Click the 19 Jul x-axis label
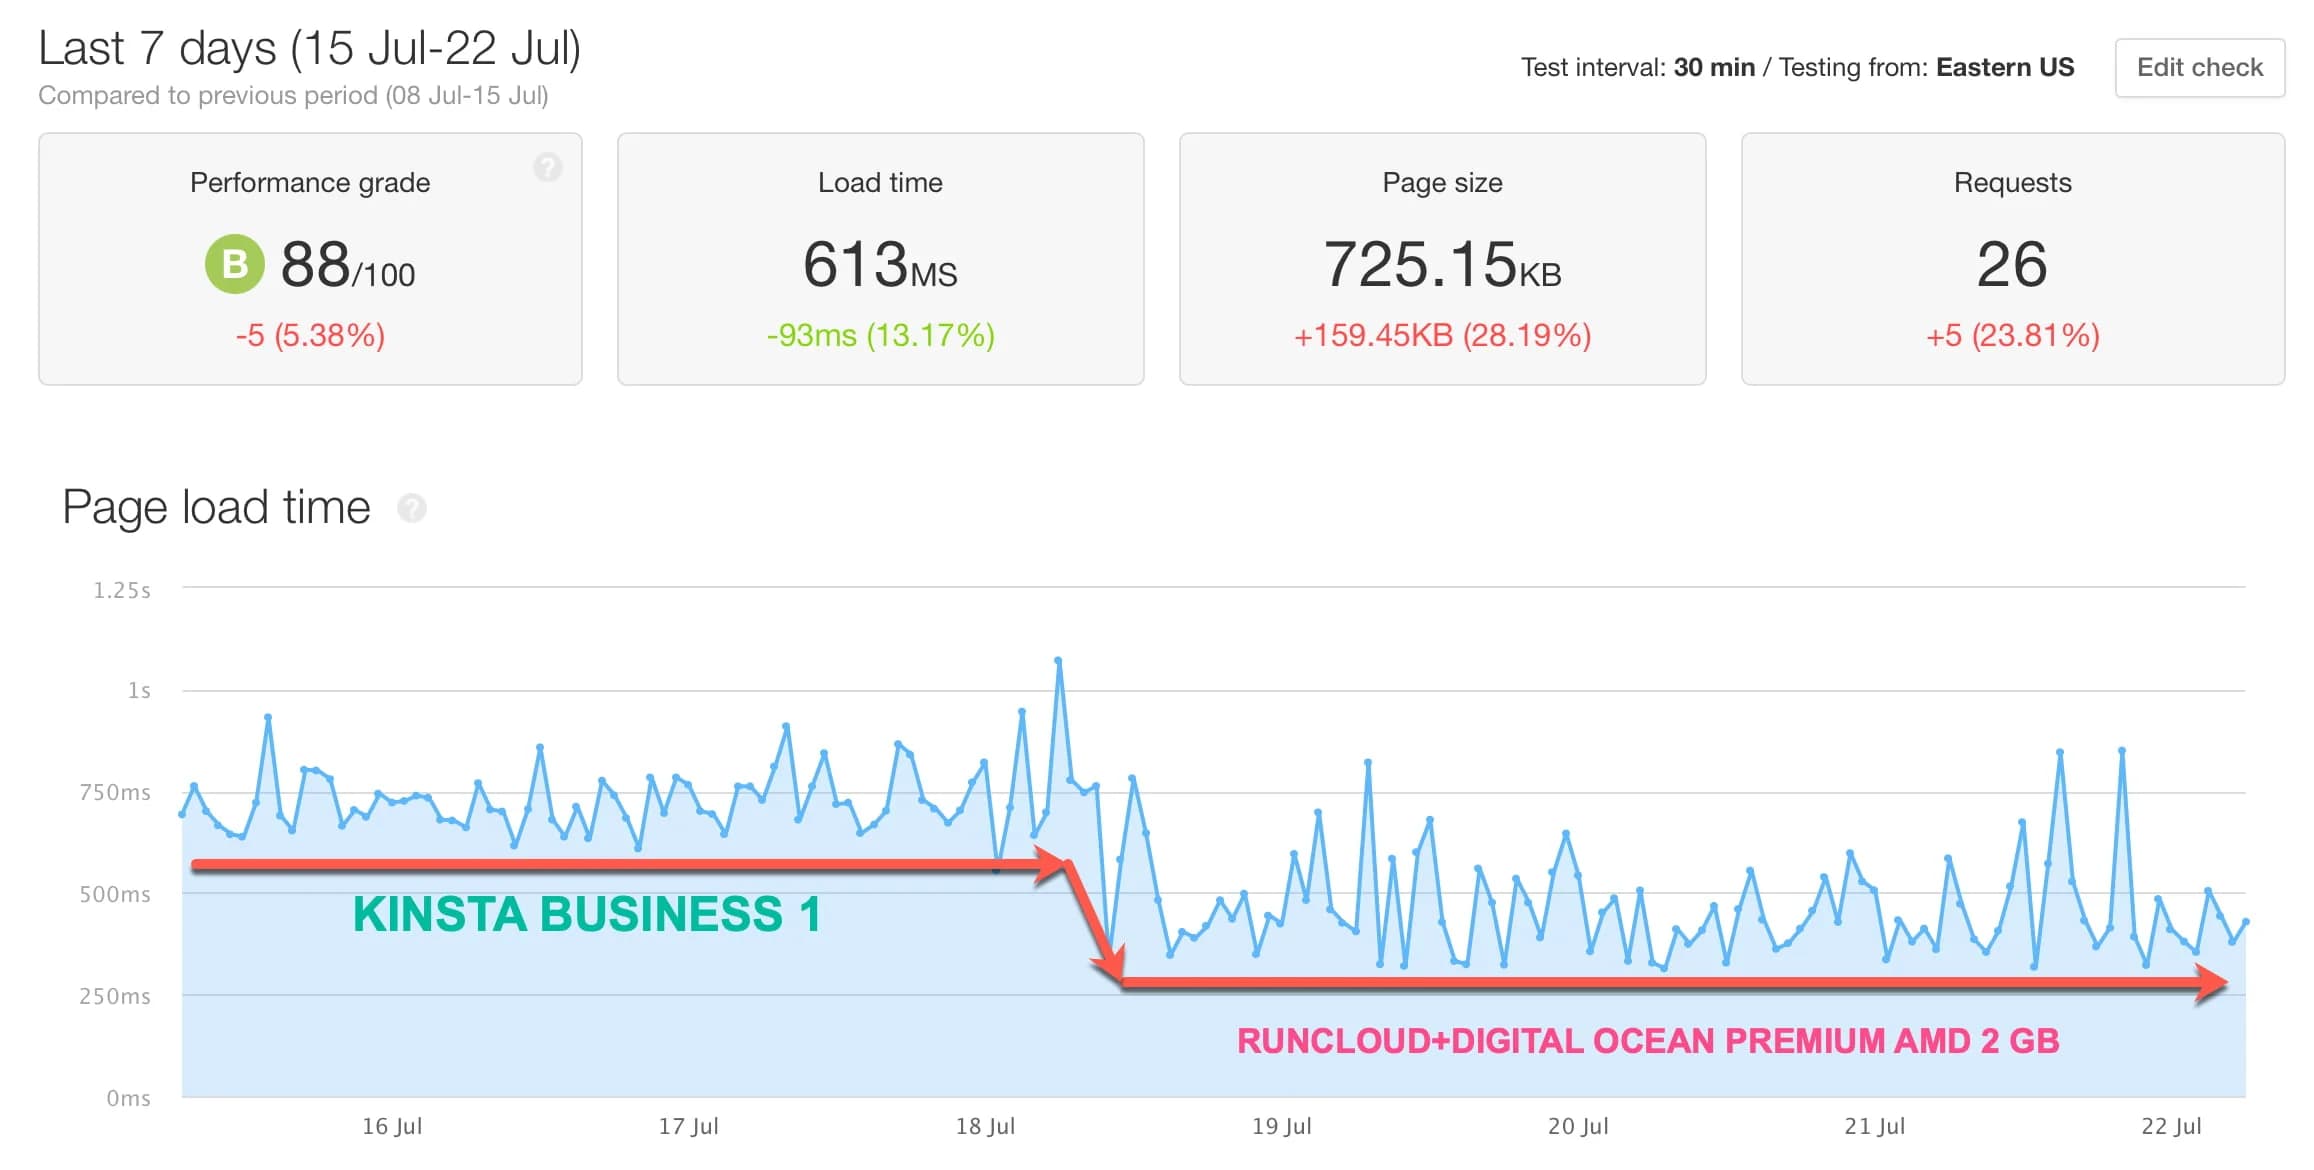 (x=1282, y=1126)
